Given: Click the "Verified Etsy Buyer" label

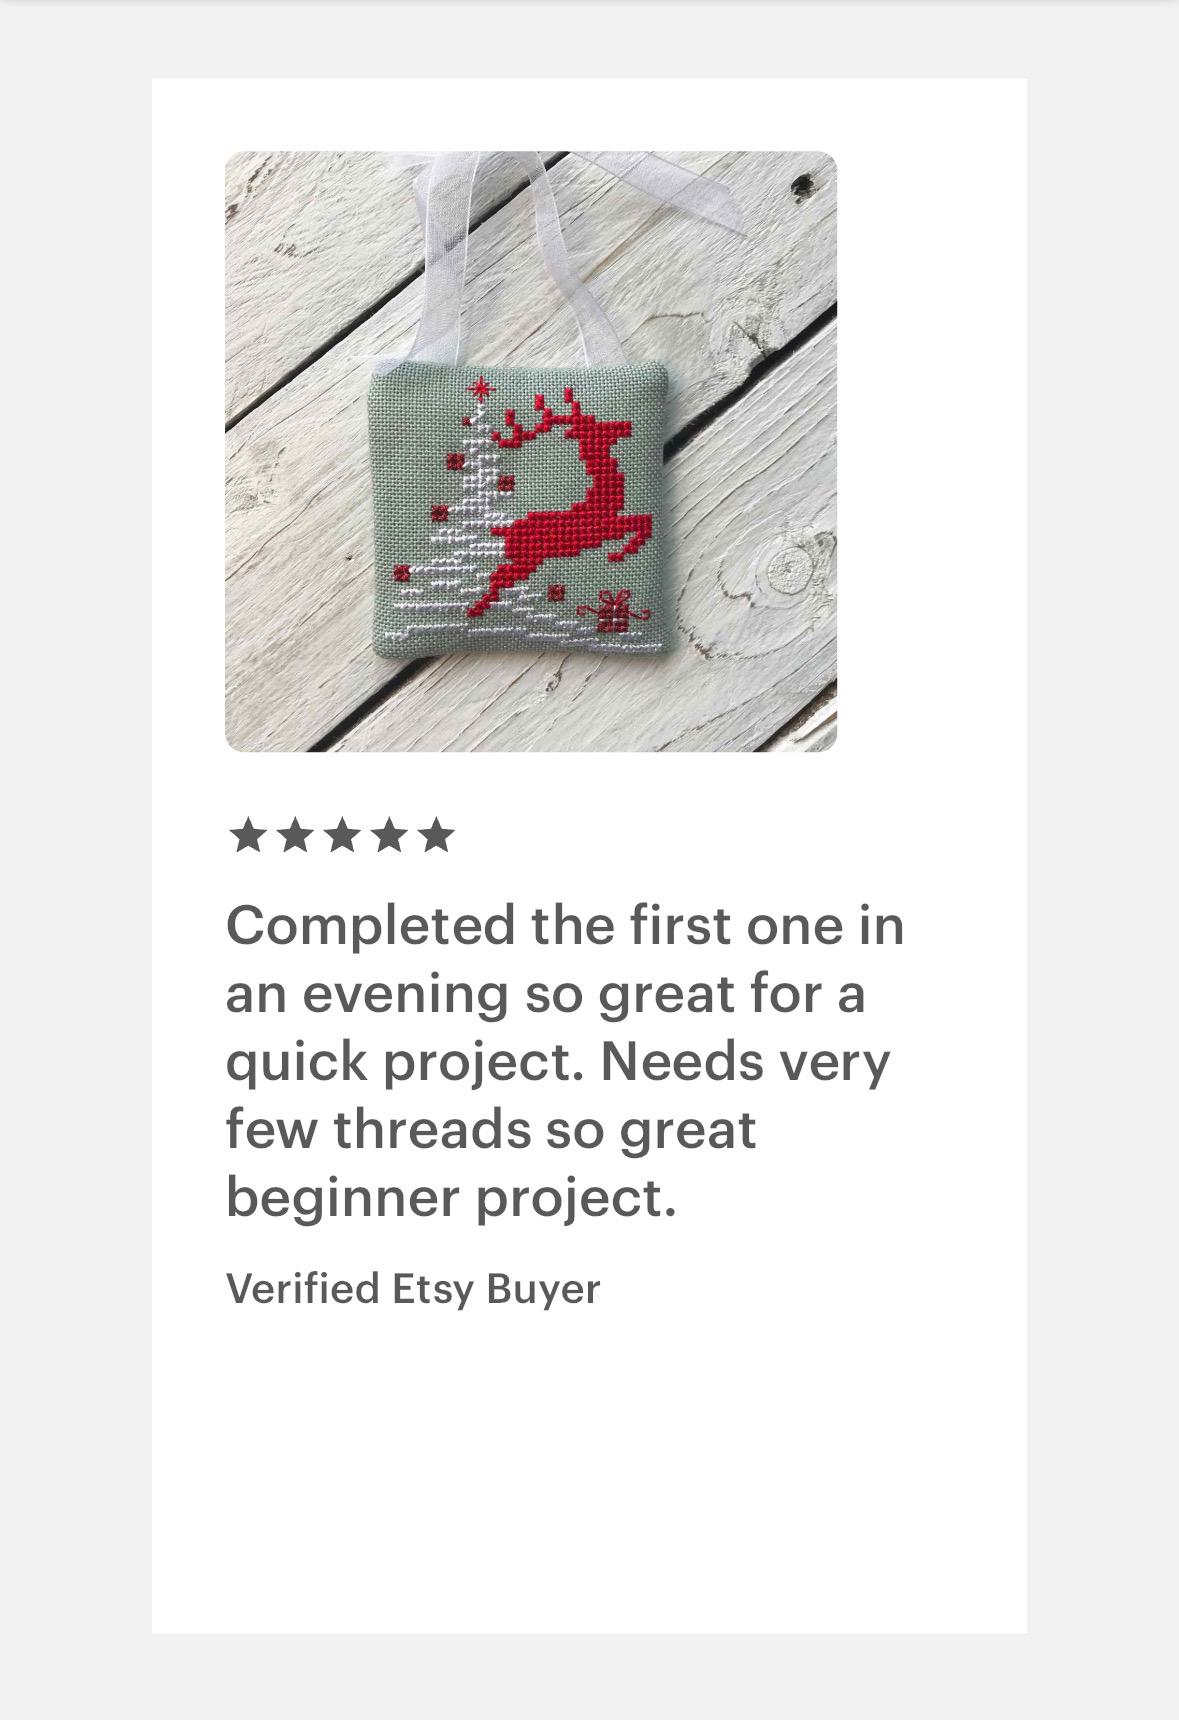Looking at the screenshot, I should pos(413,1289).
